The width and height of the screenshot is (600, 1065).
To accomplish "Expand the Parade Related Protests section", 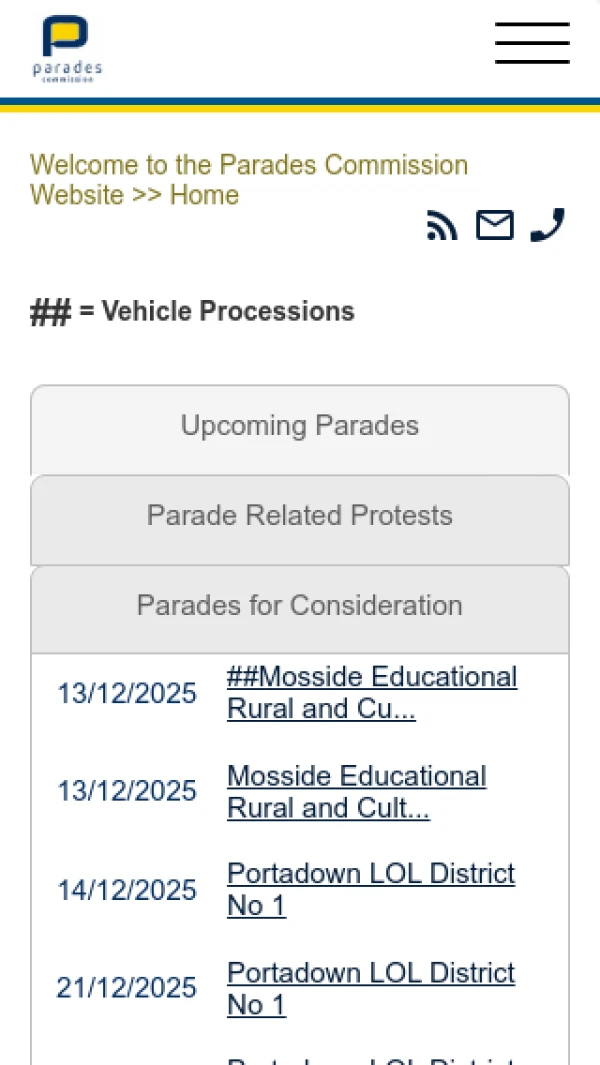I will point(300,516).
